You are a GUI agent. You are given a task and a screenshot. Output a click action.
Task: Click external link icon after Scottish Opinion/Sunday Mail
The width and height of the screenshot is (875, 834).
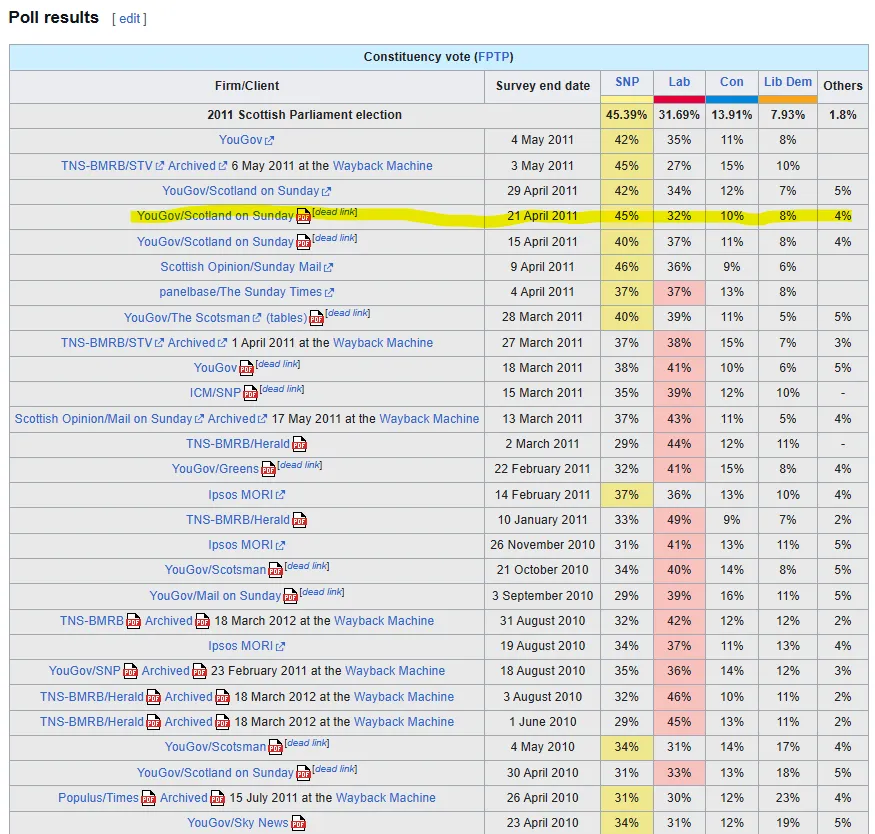(x=328, y=267)
